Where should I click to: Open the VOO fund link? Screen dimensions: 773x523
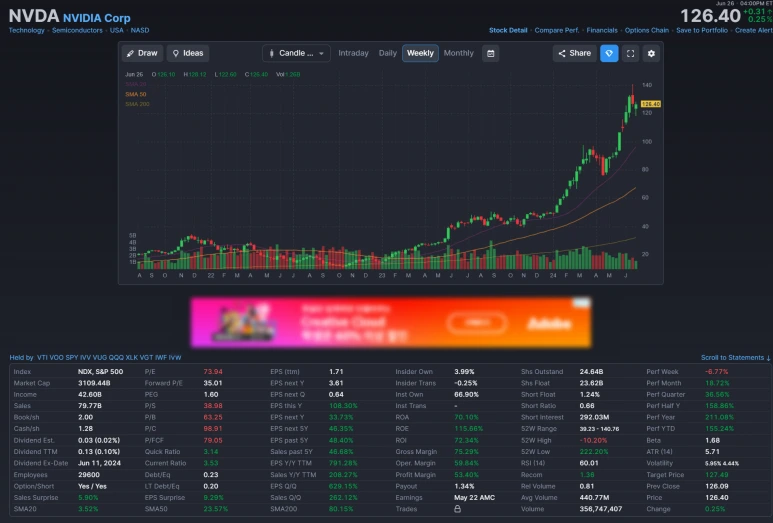point(57,358)
